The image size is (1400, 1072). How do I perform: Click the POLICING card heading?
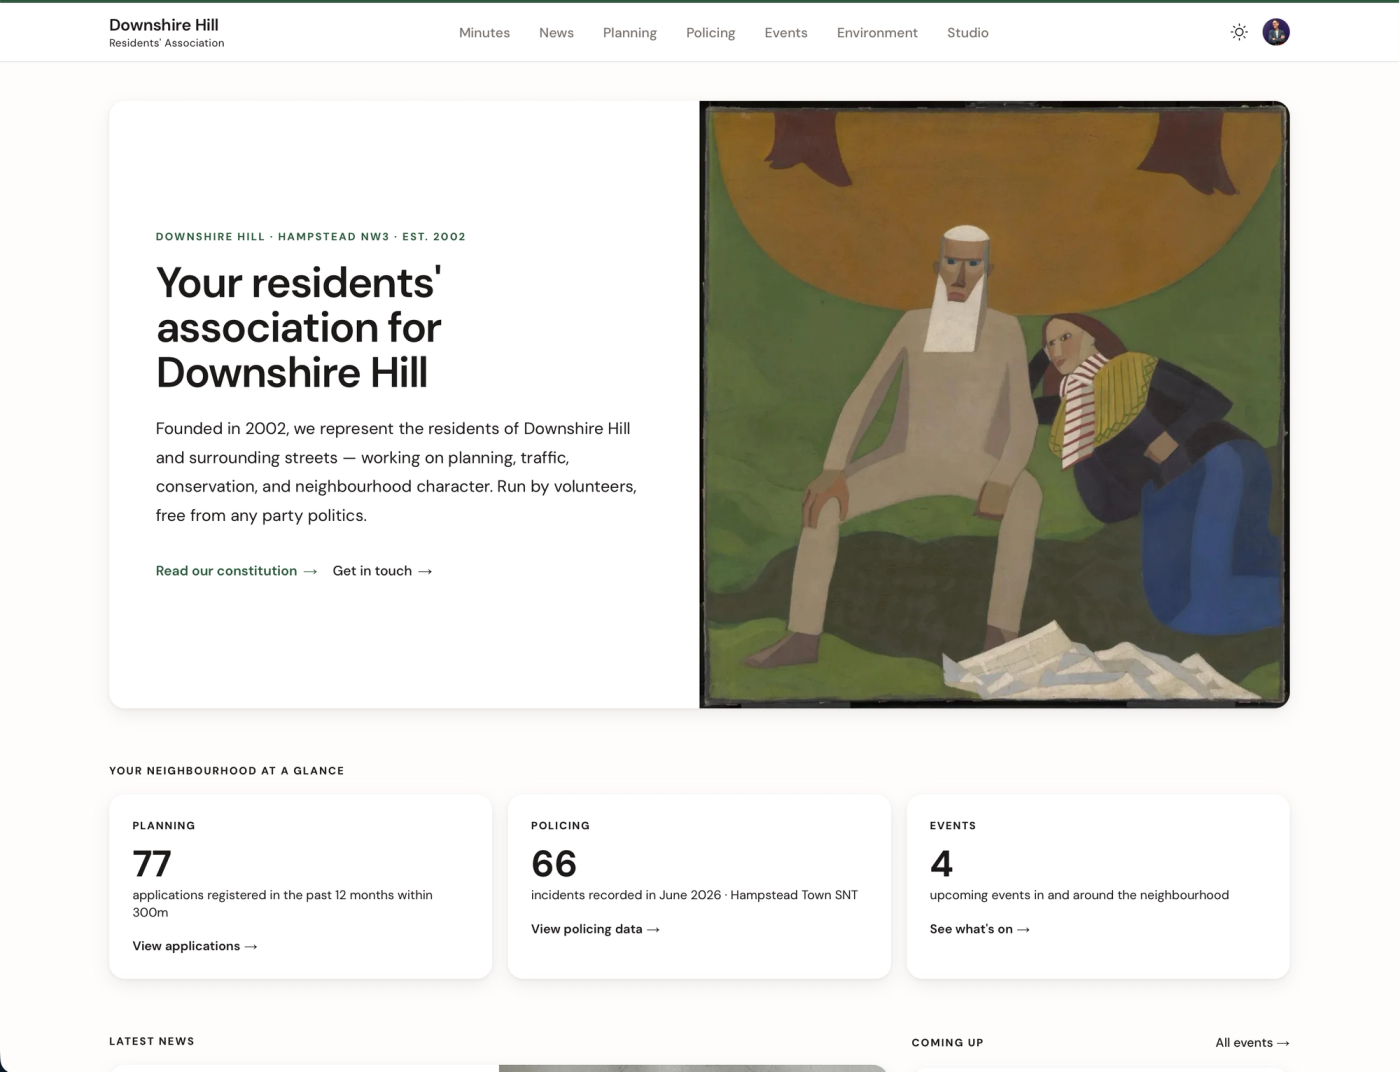pos(560,826)
